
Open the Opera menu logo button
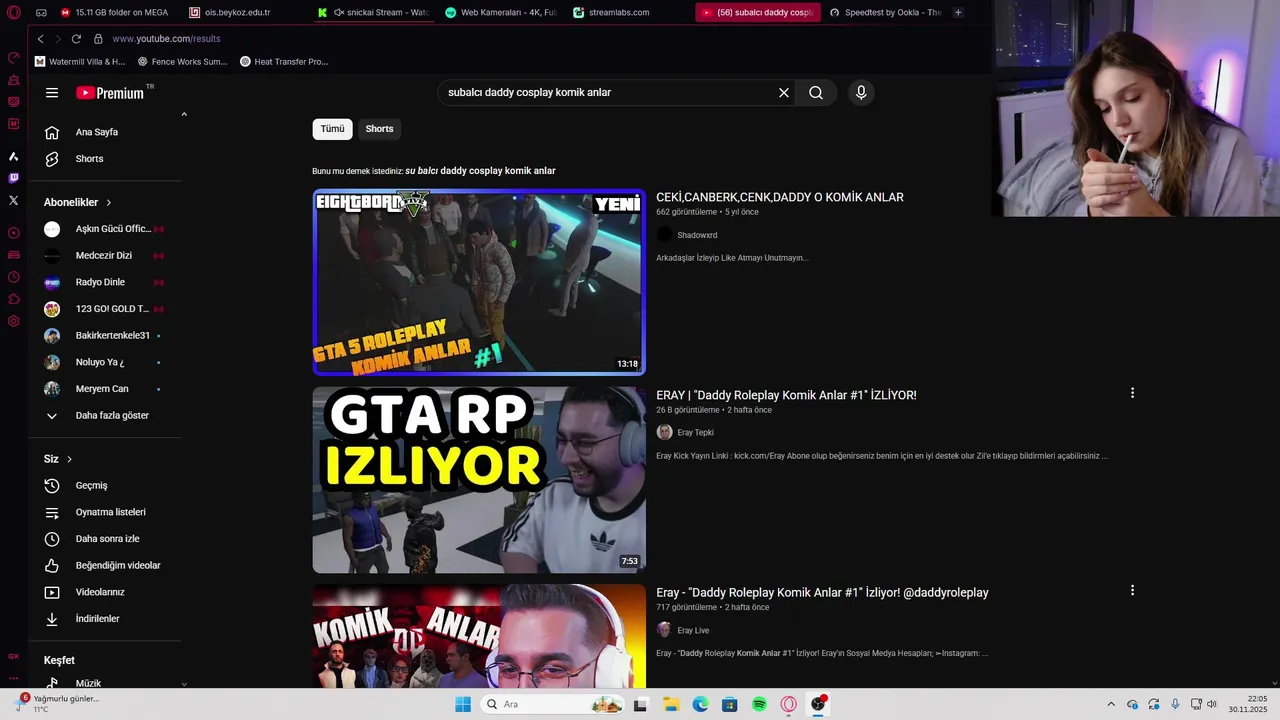(x=13, y=13)
